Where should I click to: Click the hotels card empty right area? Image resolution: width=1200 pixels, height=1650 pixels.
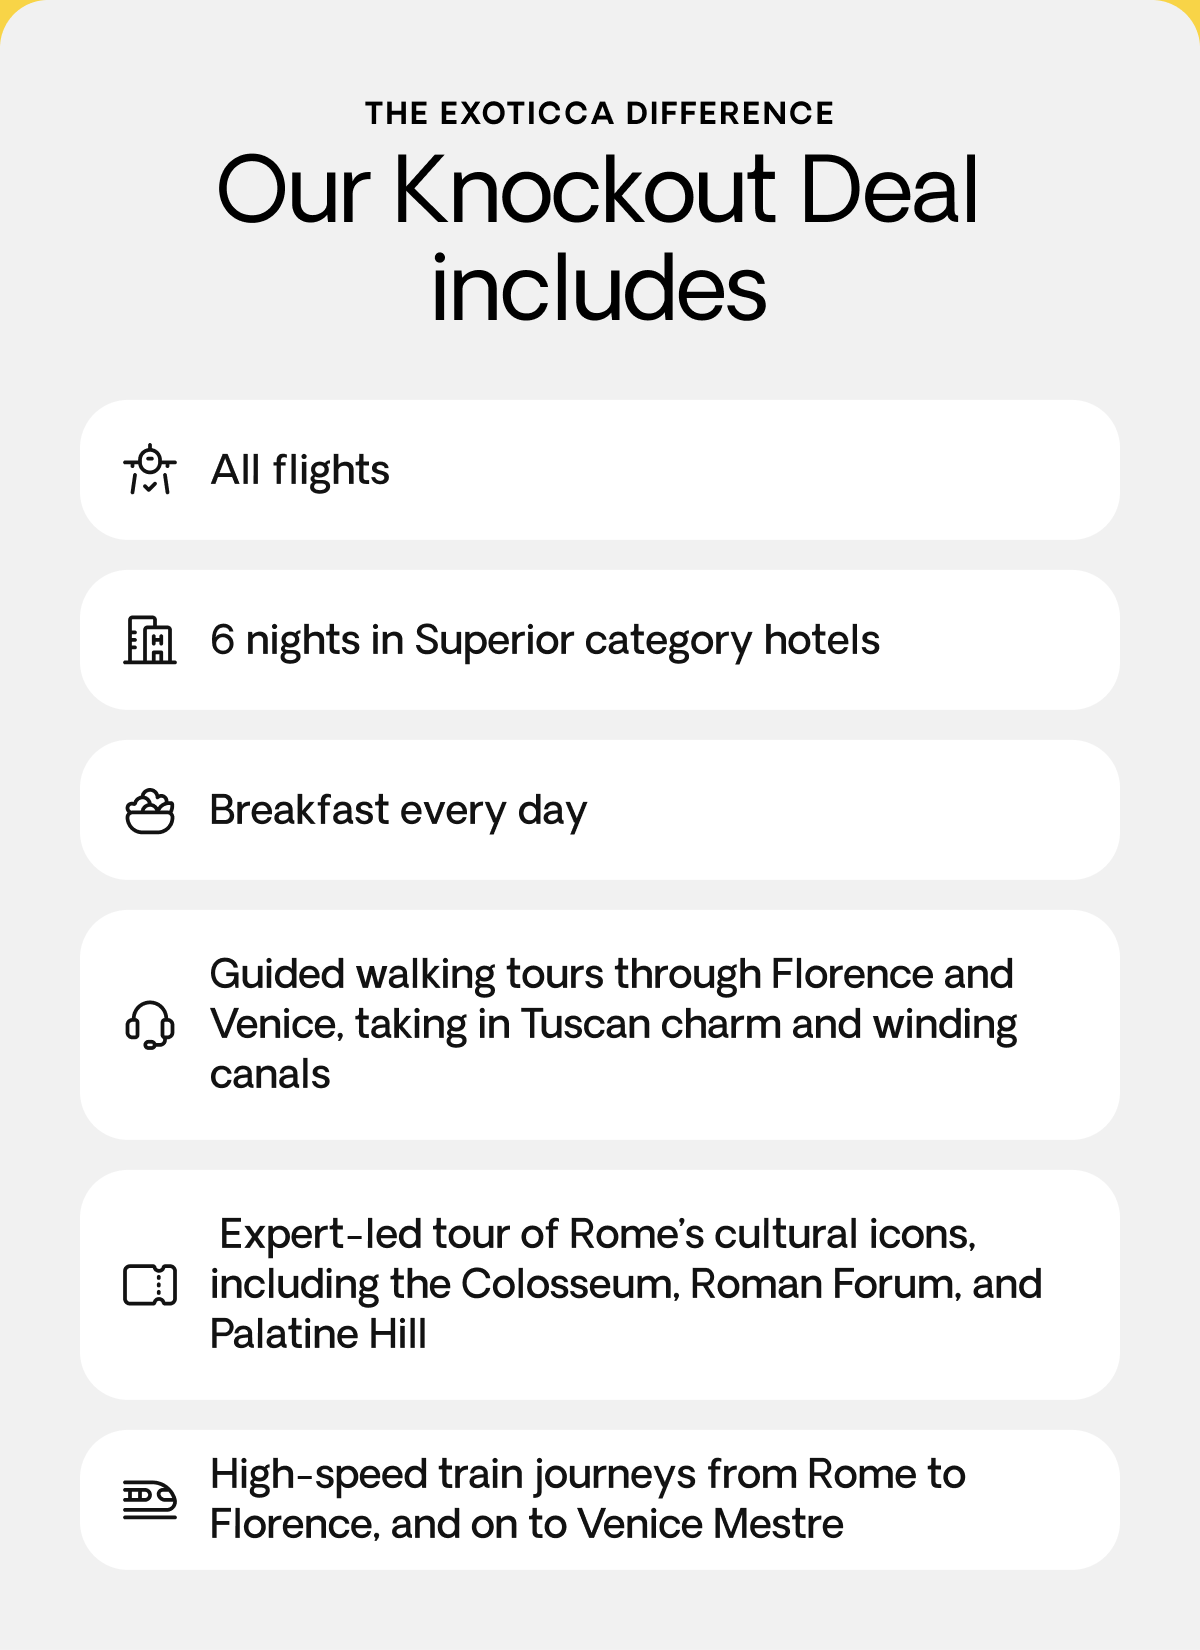[1000, 640]
